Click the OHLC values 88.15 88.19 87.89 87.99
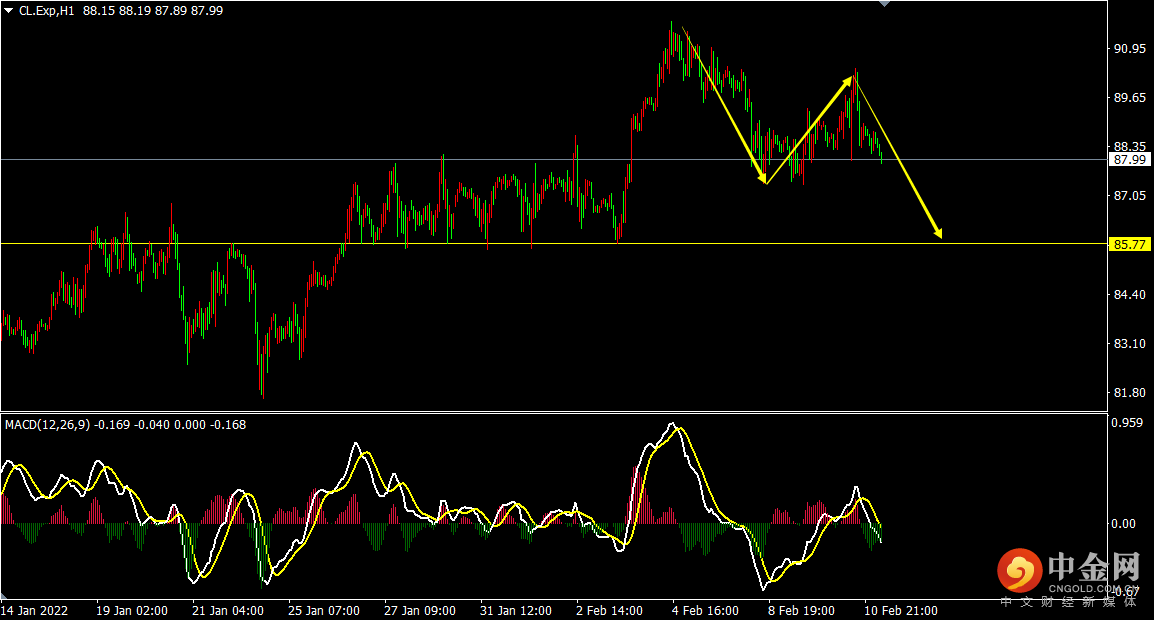 pos(153,11)
